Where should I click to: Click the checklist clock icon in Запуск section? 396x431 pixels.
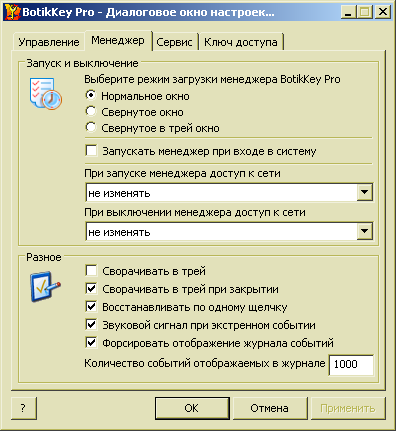tap(46, 94)
